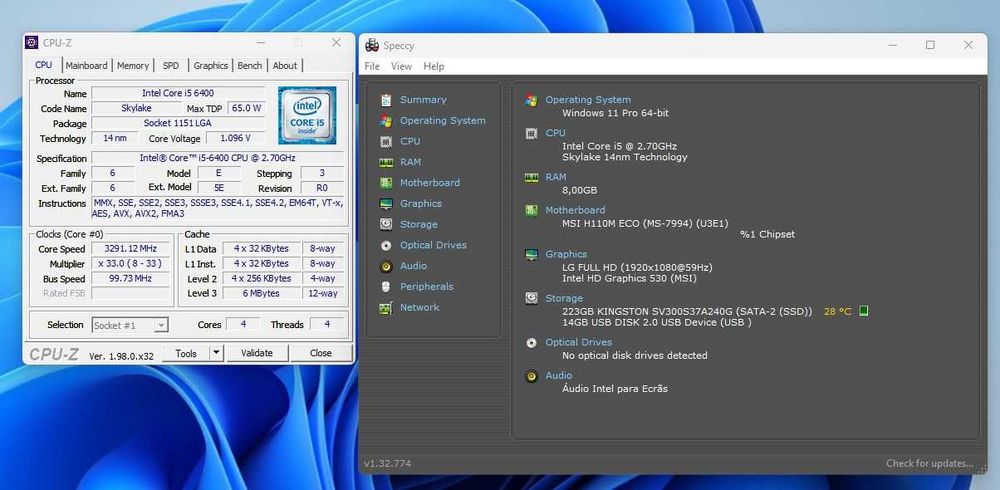The width and height of the screenshot is (1000, 490).
Task: Click the Optical Drives disc icon in sidebar
Action: 386,245
